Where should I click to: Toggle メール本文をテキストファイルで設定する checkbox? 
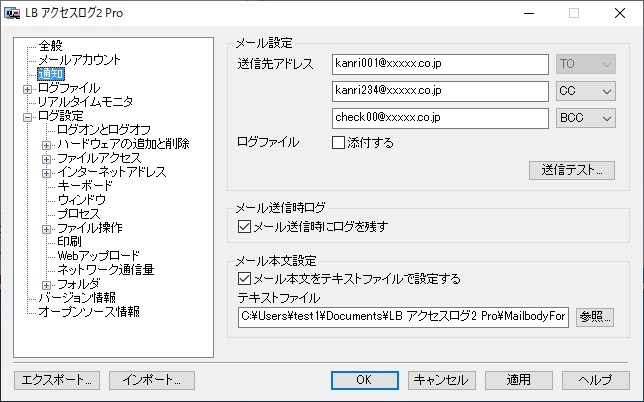click(x=245, y=279)
